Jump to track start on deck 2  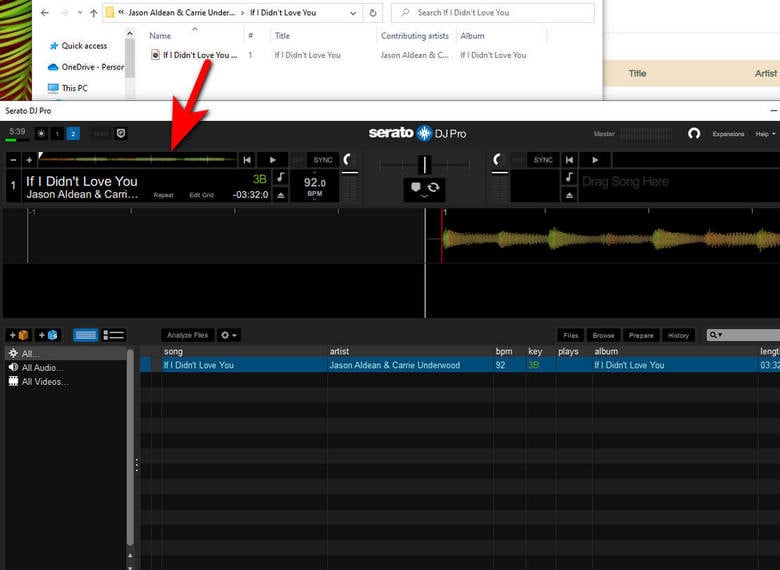tap(570, 160)
